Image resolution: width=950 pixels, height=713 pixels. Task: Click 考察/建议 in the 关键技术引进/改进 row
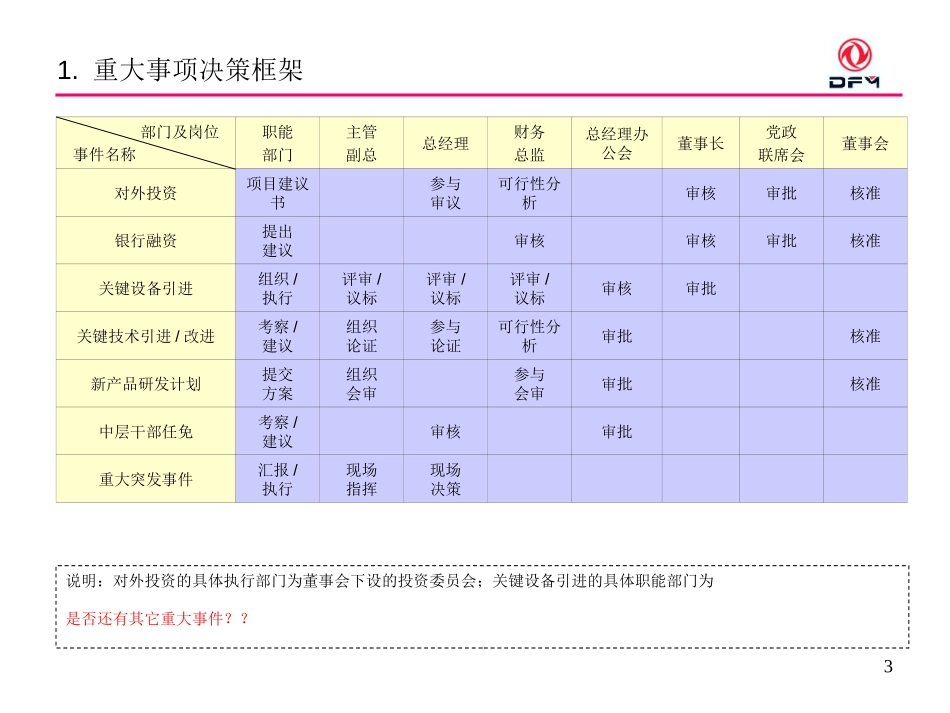point(277,336)
